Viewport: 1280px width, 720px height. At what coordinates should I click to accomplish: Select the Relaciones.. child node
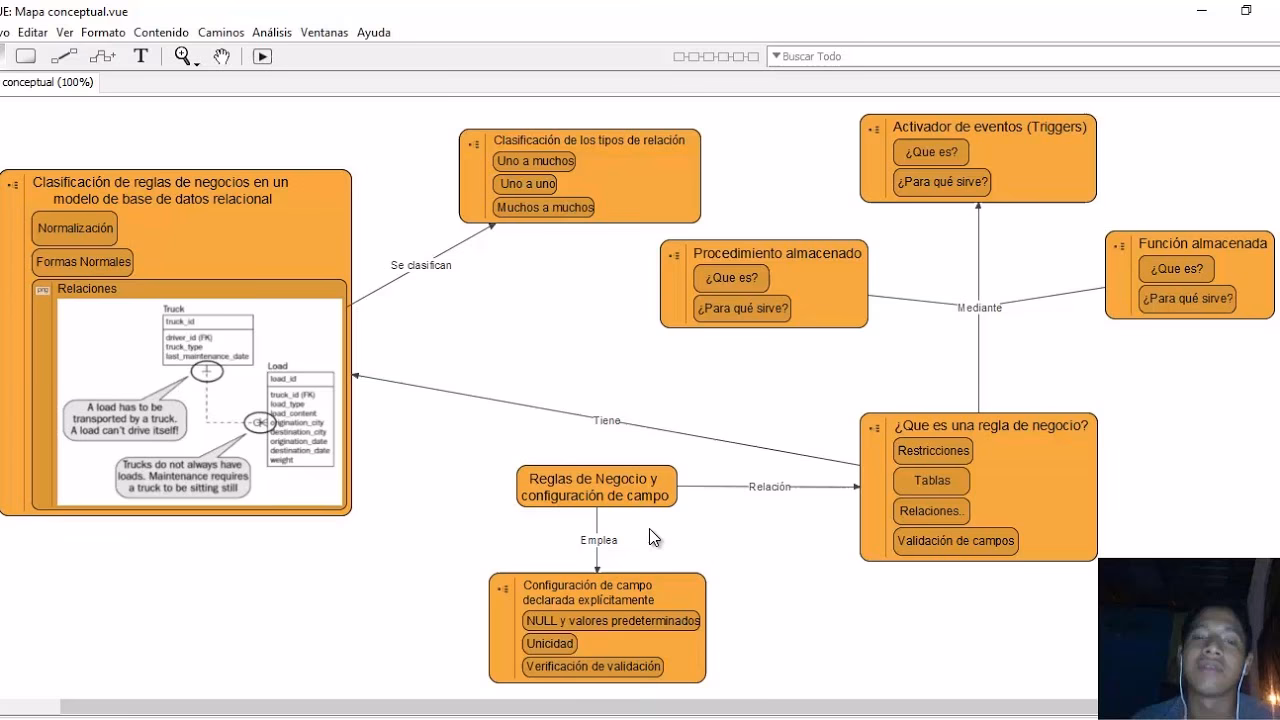click(x=931, y=511)
